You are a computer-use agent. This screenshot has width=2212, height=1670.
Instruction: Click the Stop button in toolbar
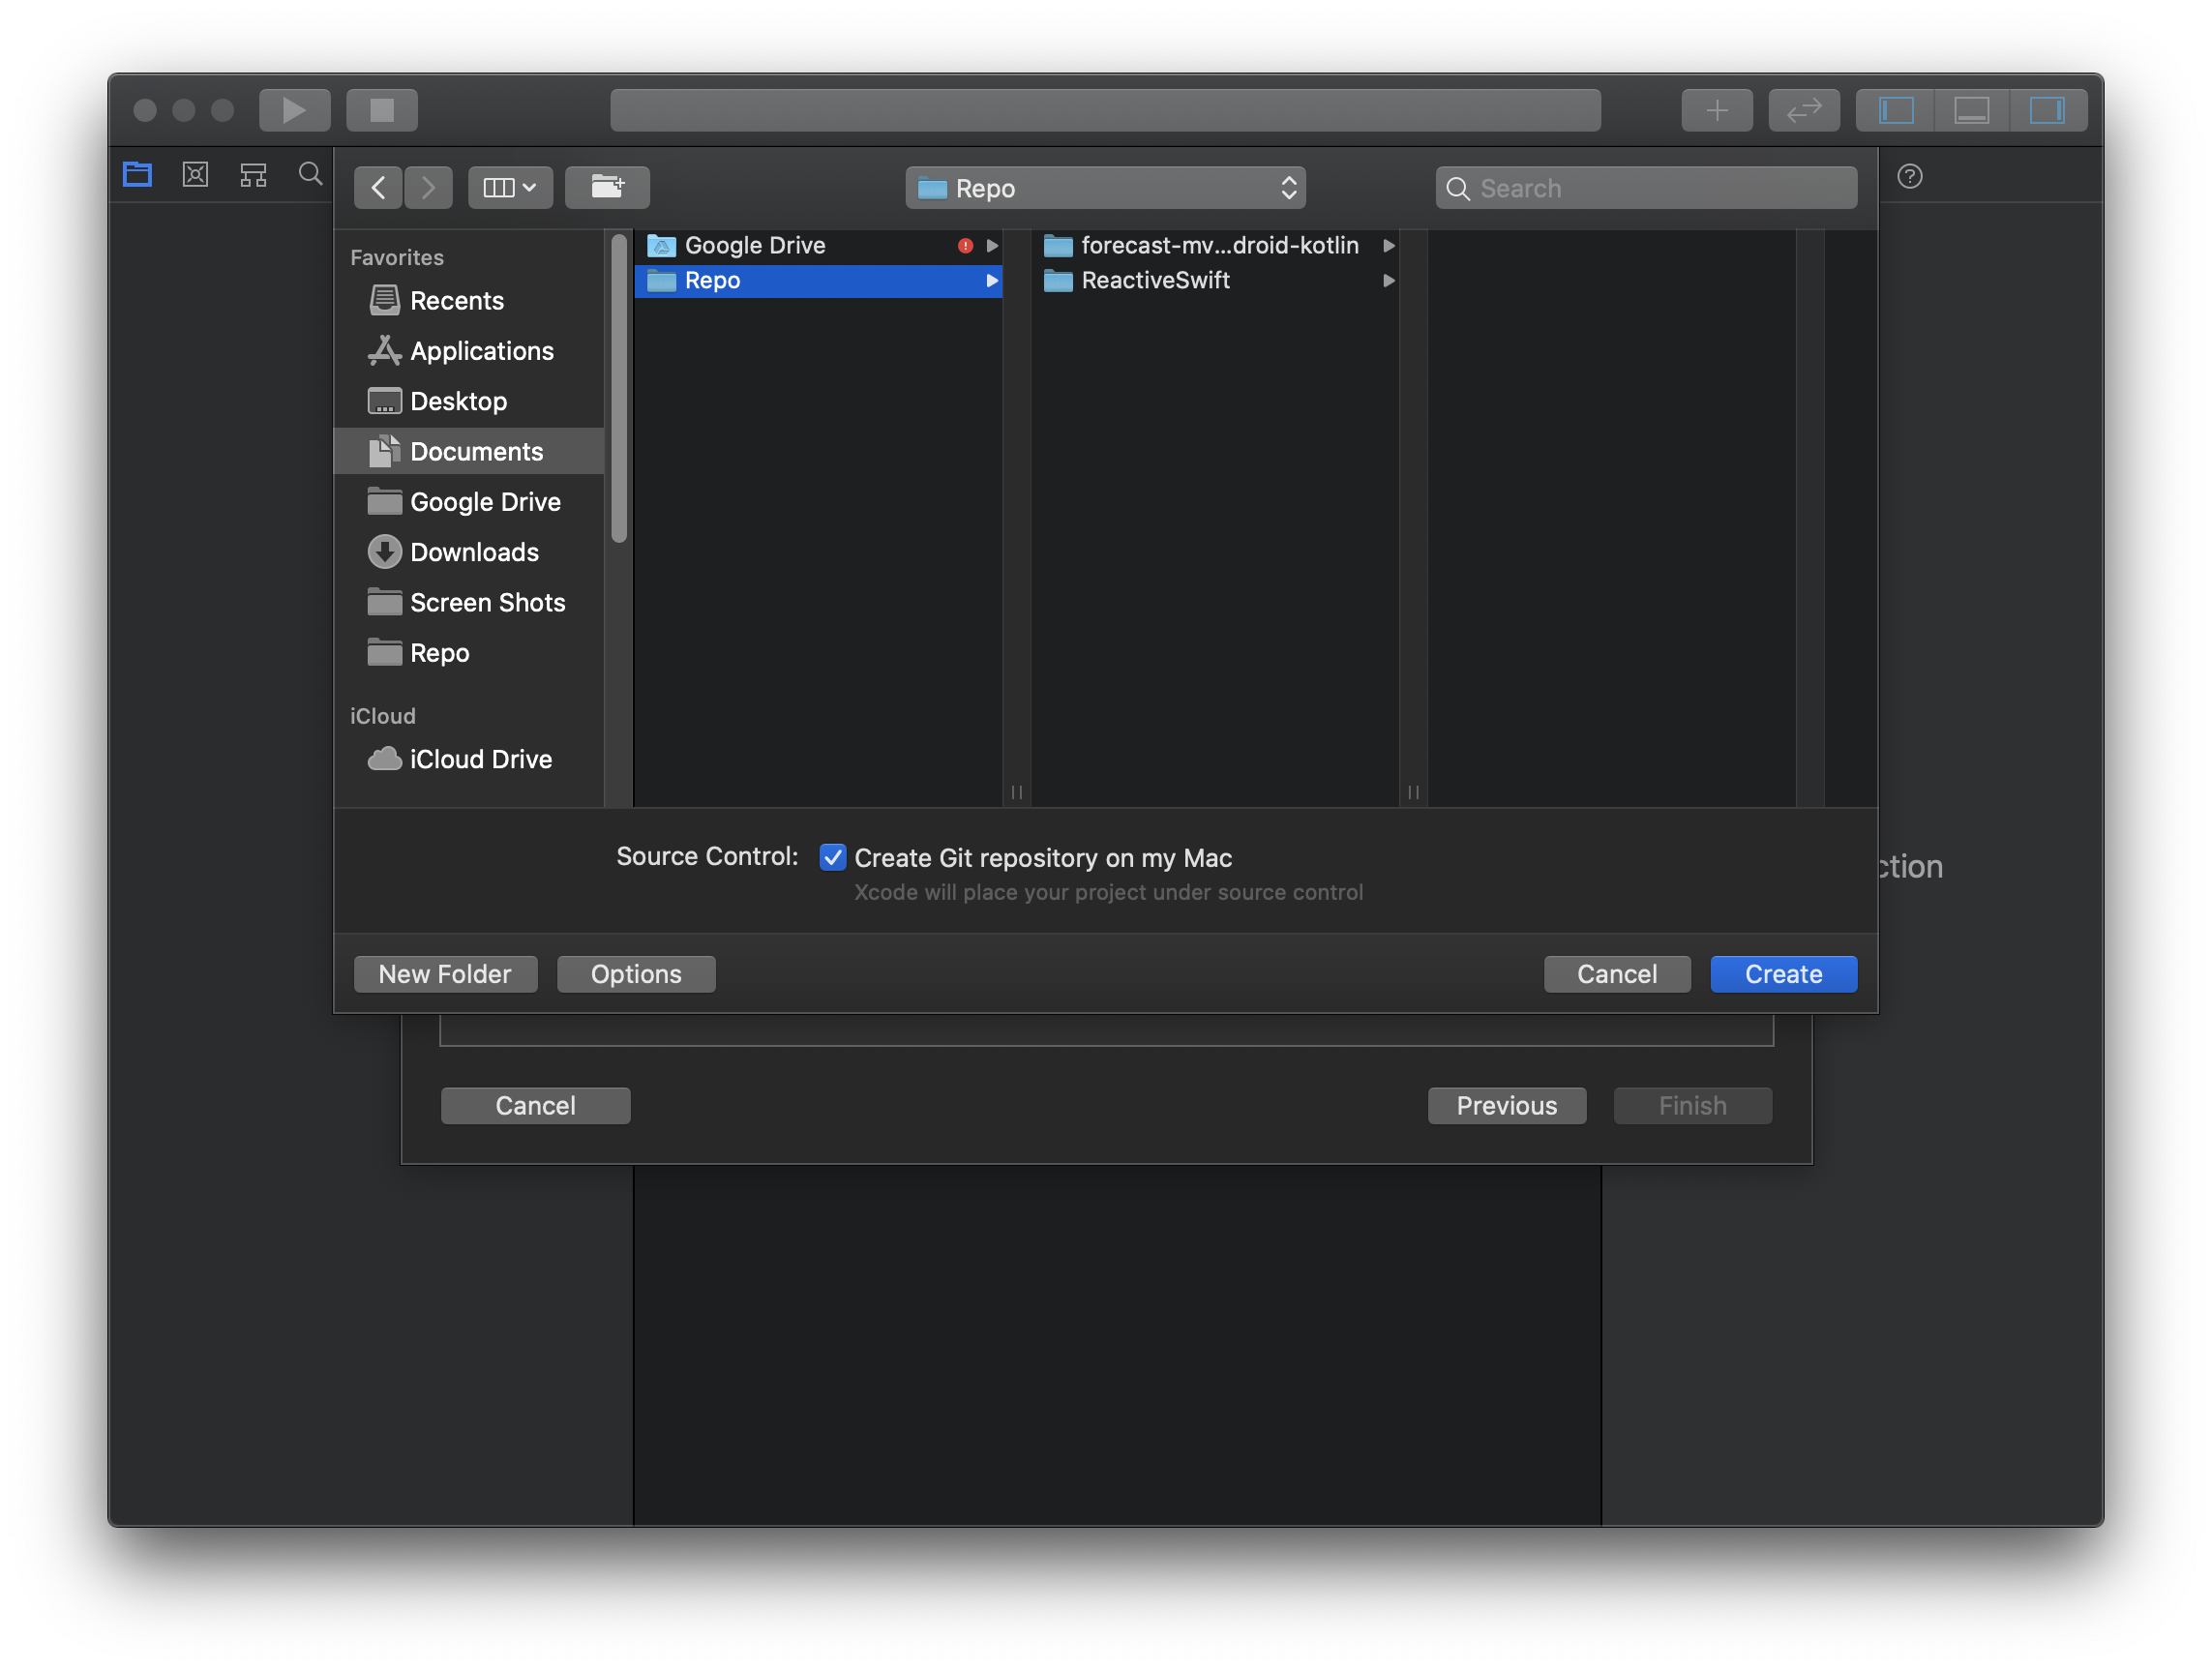pos(381,110)
